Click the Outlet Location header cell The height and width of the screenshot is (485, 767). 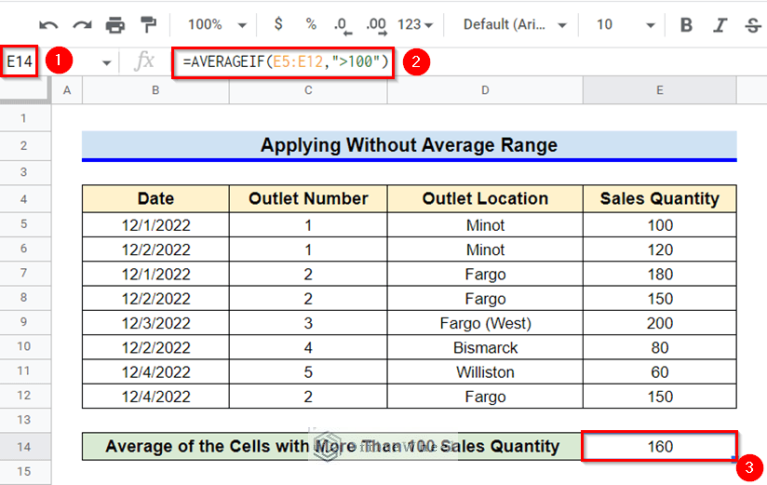click(485, 199)
